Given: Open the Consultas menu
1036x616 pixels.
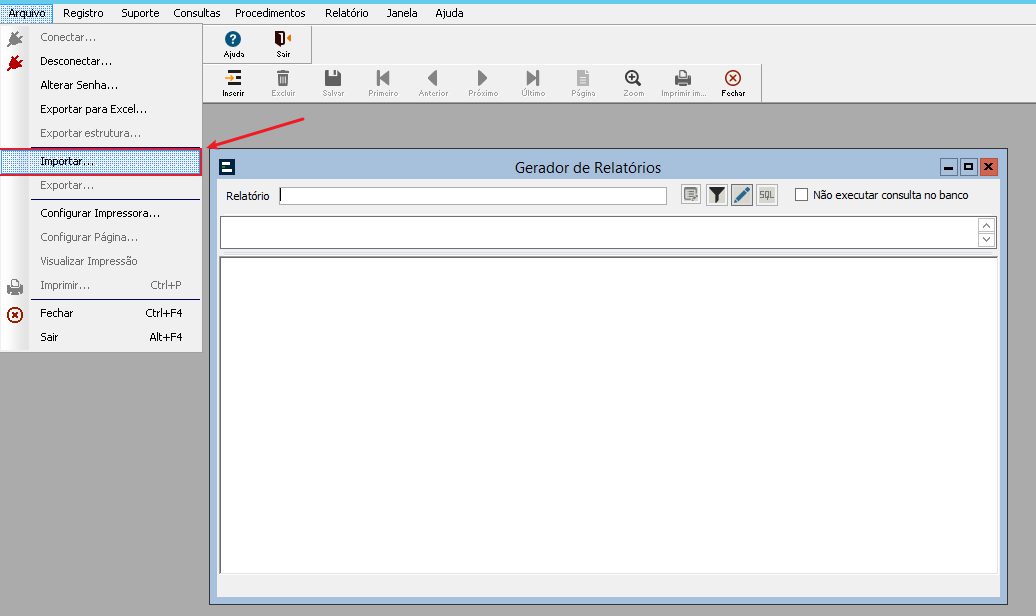Looking at the screenshot, I should pos(197,13).
